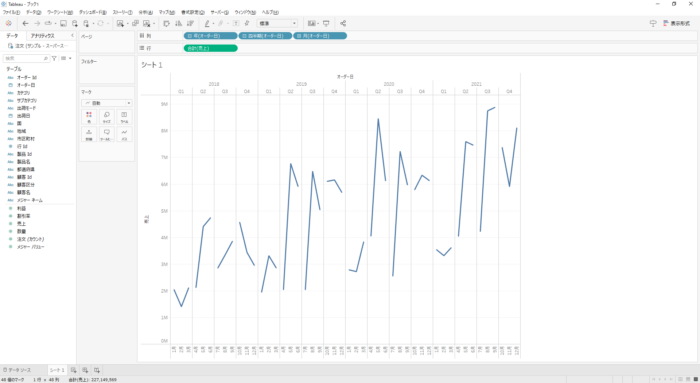Select the シート 1 sheet tab
Viewport: 700px width, 383px height.
tap(57, 370)
